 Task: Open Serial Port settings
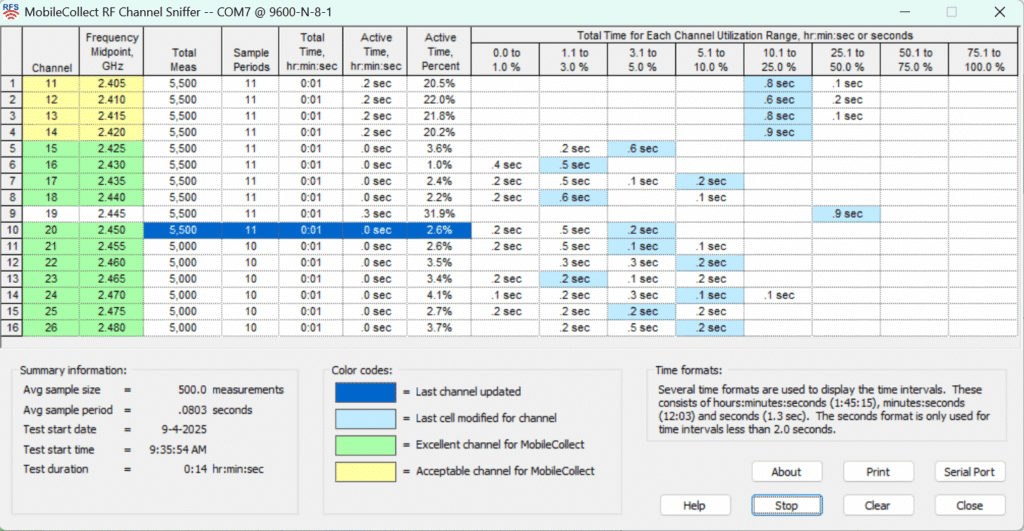click(x=969, y=472)
